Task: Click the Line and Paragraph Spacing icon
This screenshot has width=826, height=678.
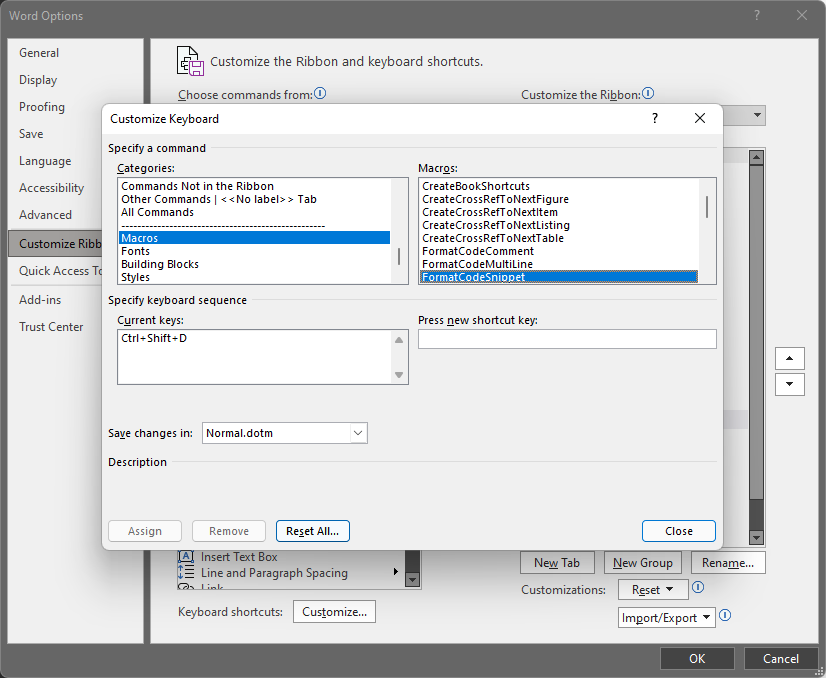Action: click(186, 572)
